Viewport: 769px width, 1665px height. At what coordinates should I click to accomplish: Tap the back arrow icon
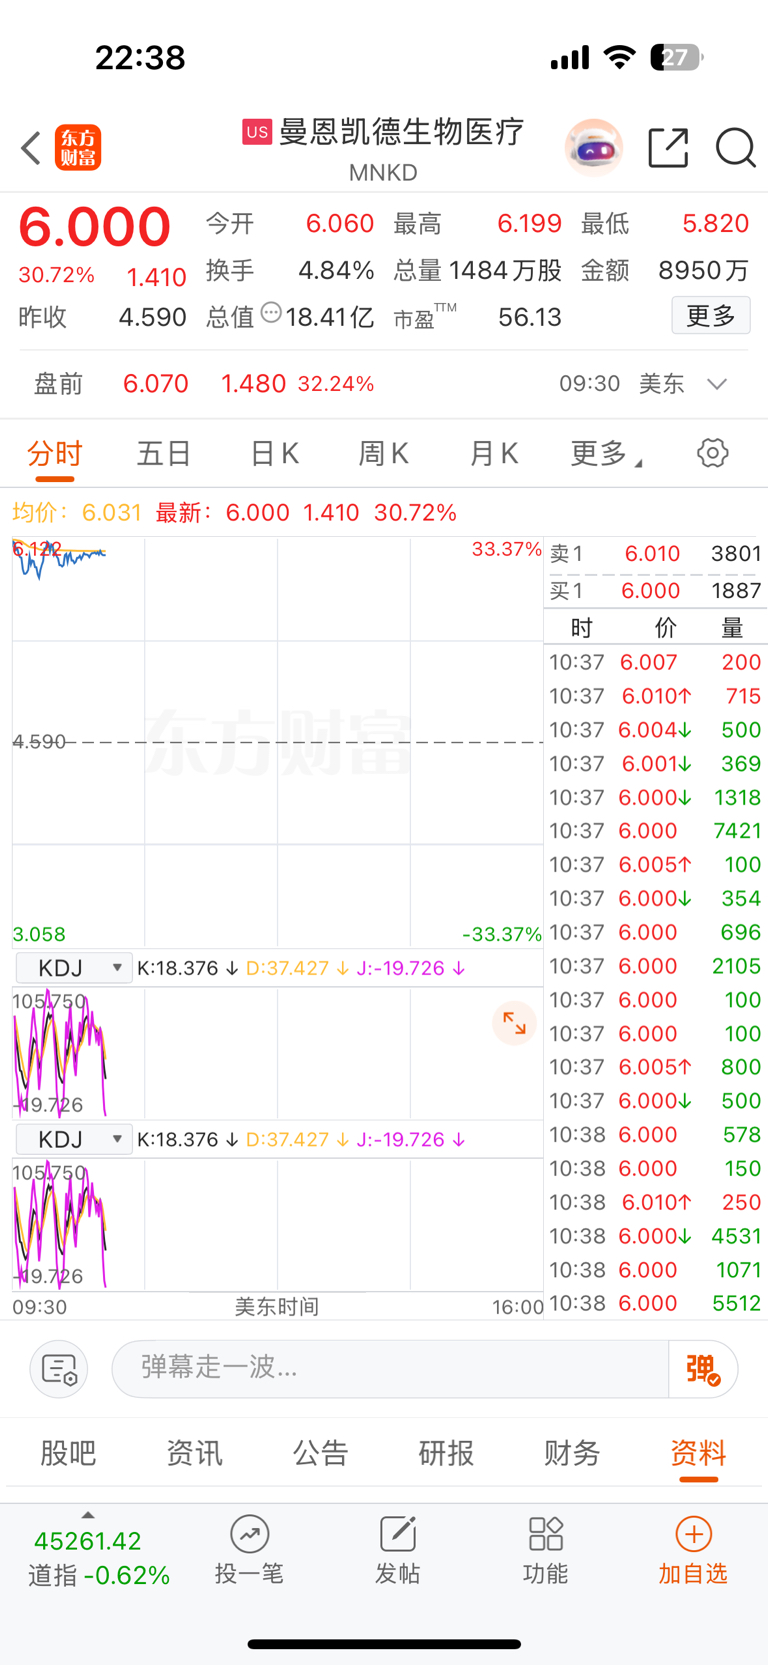click(x=31, y=148)
